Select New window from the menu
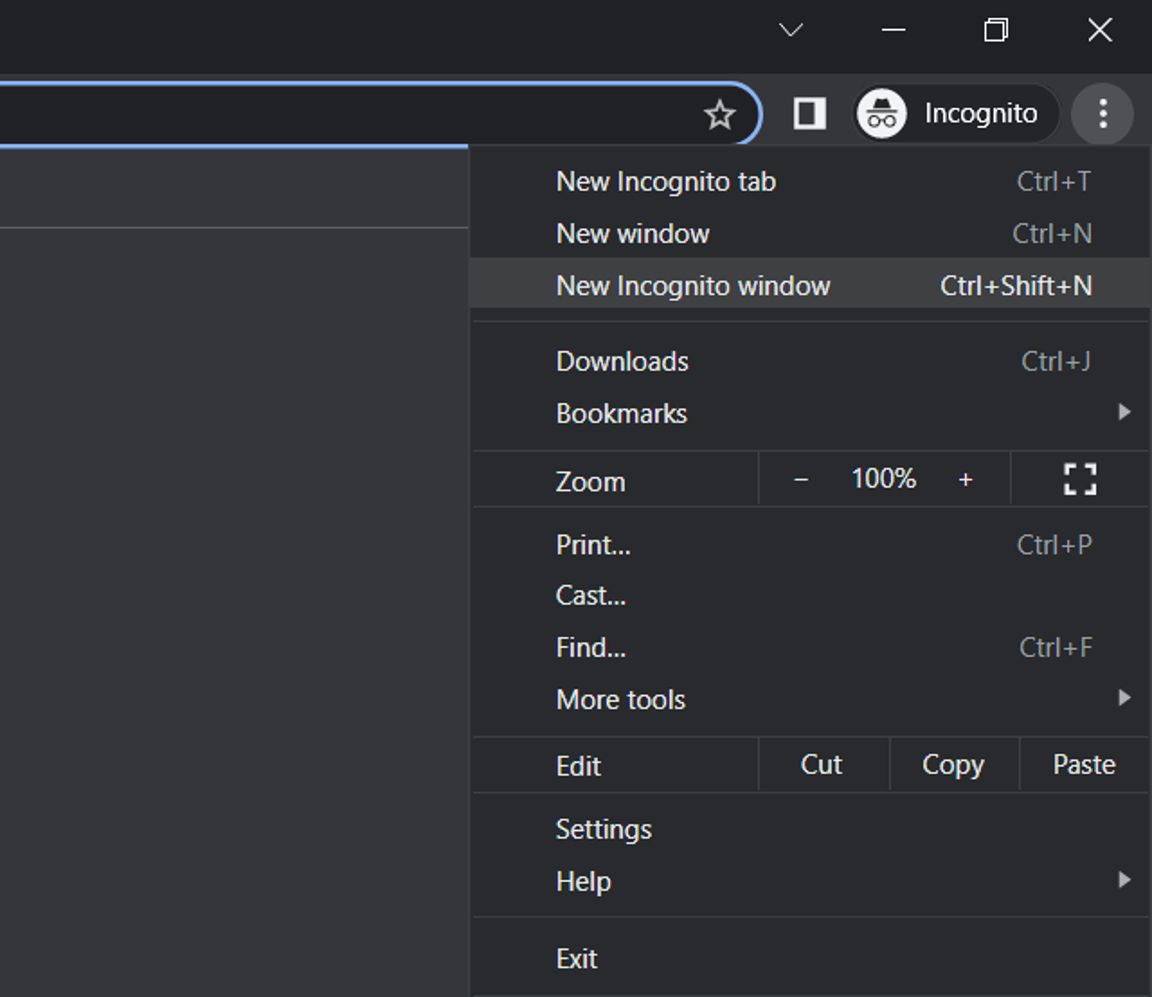The width and height of the screenshot is (1152, 997). click(633, 233)
